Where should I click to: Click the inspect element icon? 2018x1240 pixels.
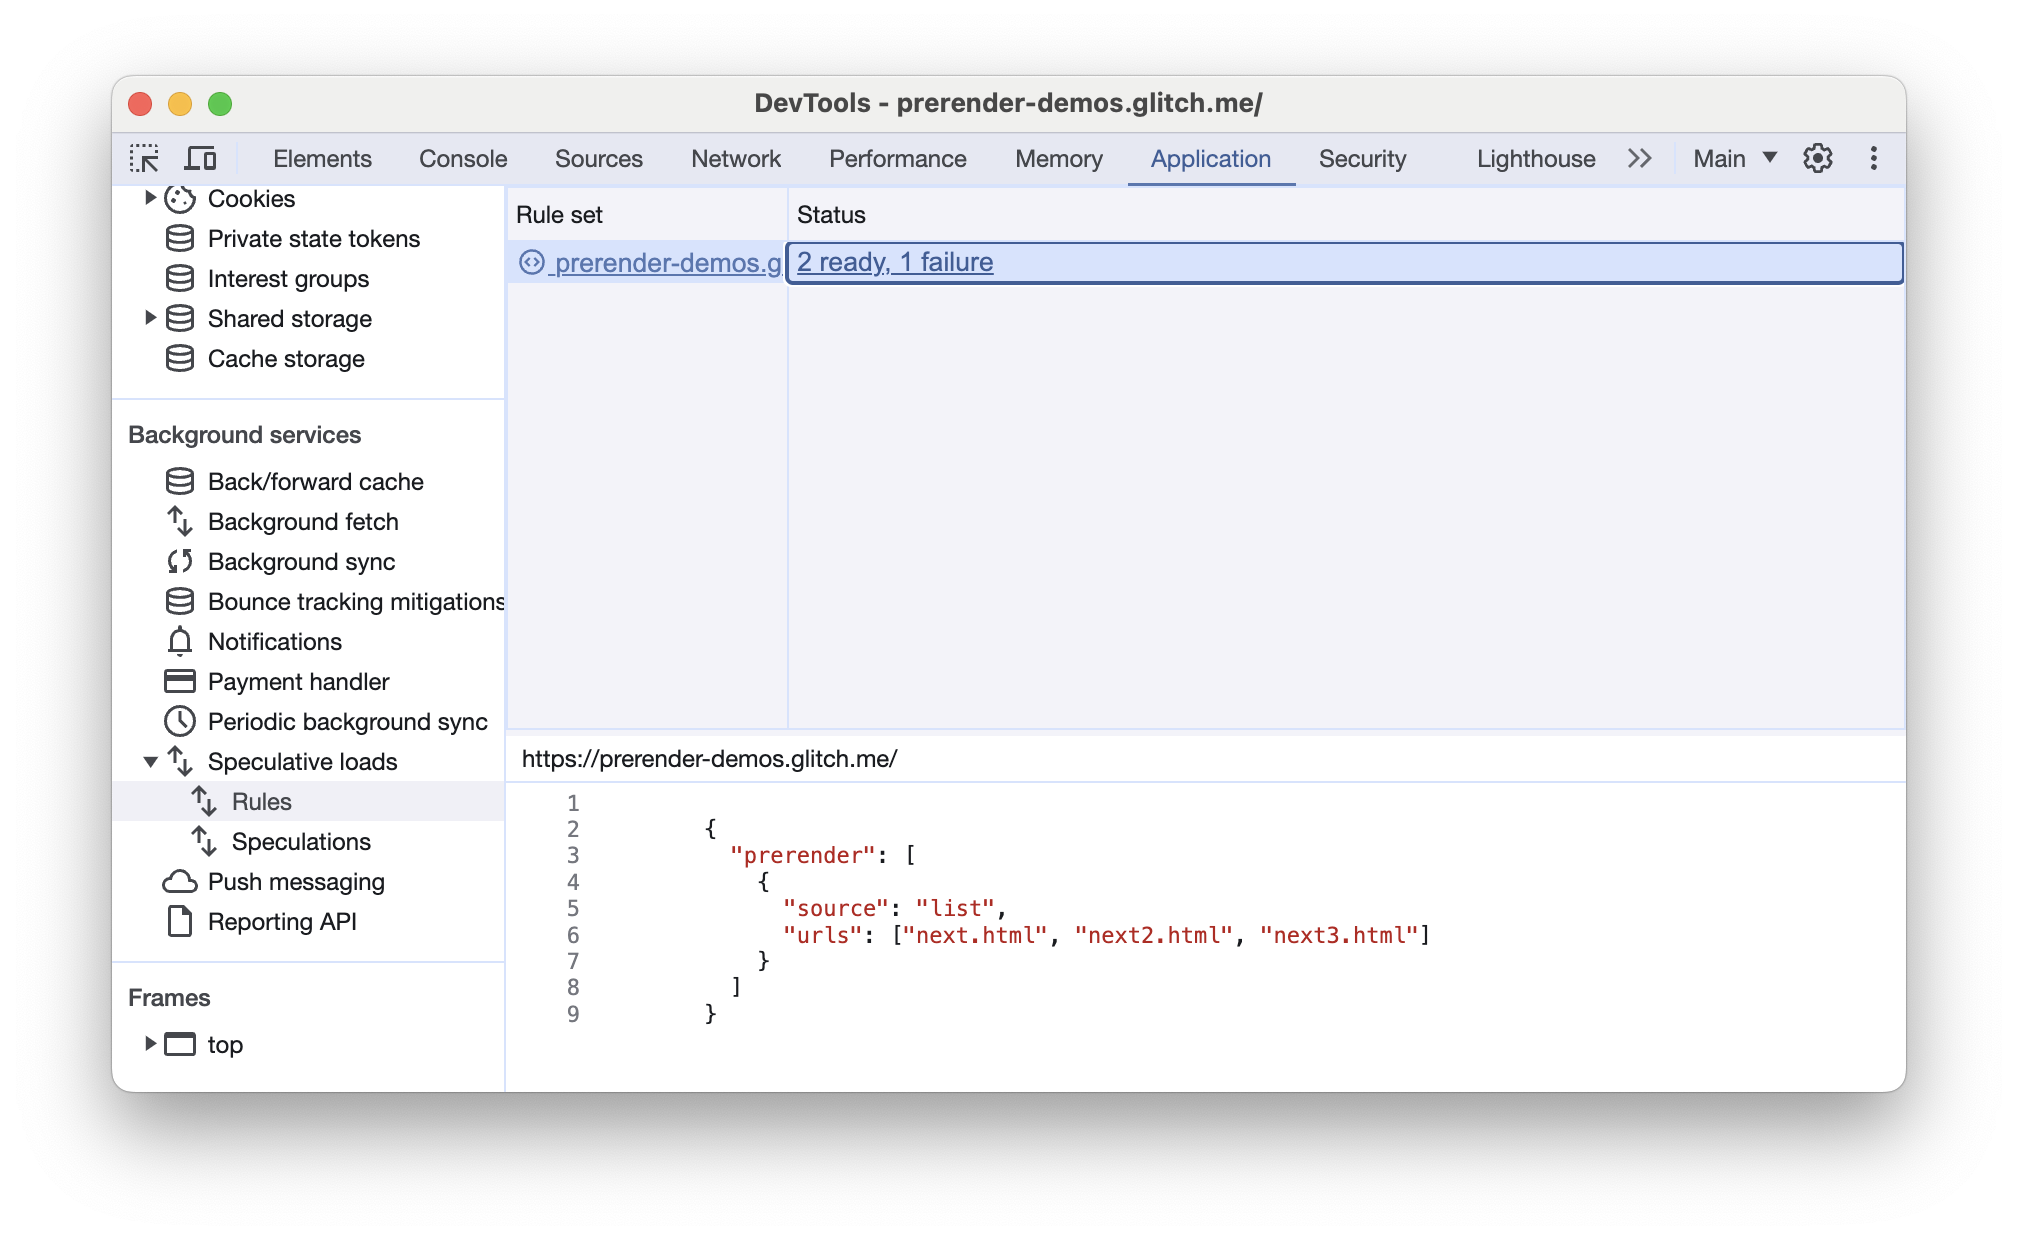pyautogui.click(x=144, y=159)
